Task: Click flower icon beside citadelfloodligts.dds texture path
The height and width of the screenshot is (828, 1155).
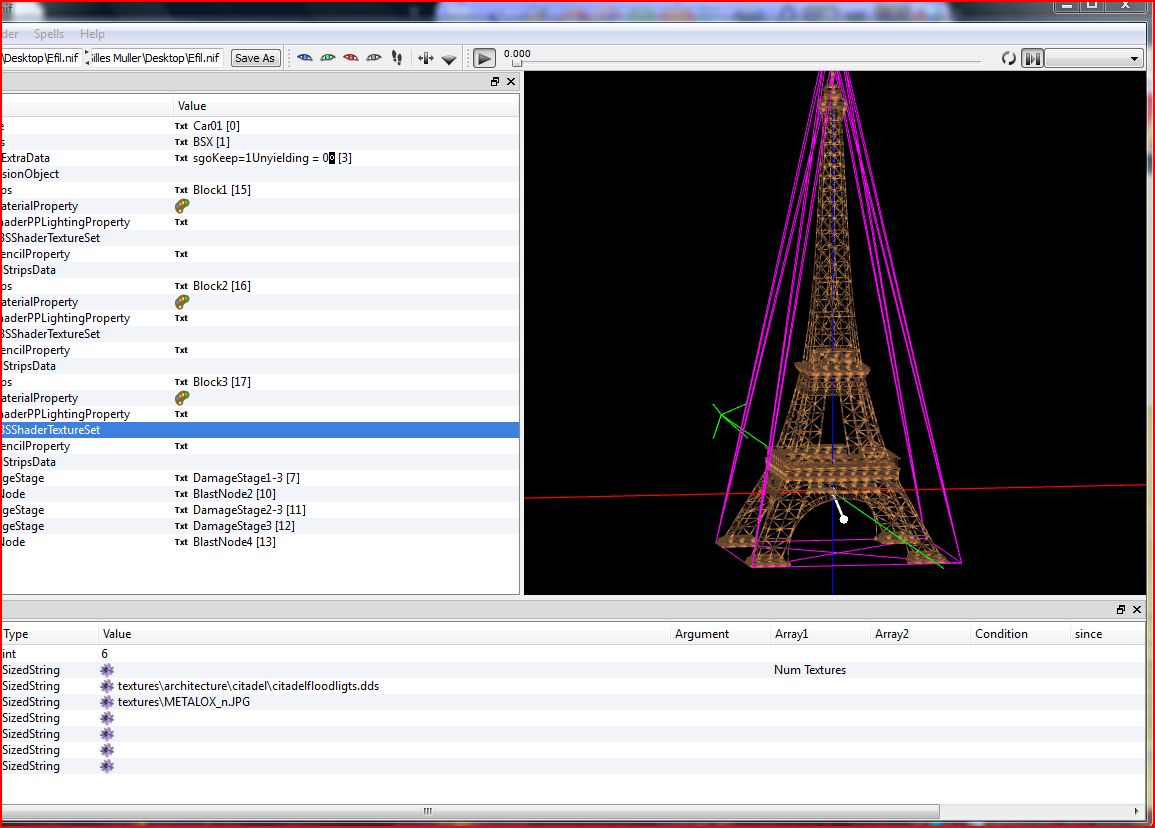Action: pyautogui.click(x=108, y=686)
